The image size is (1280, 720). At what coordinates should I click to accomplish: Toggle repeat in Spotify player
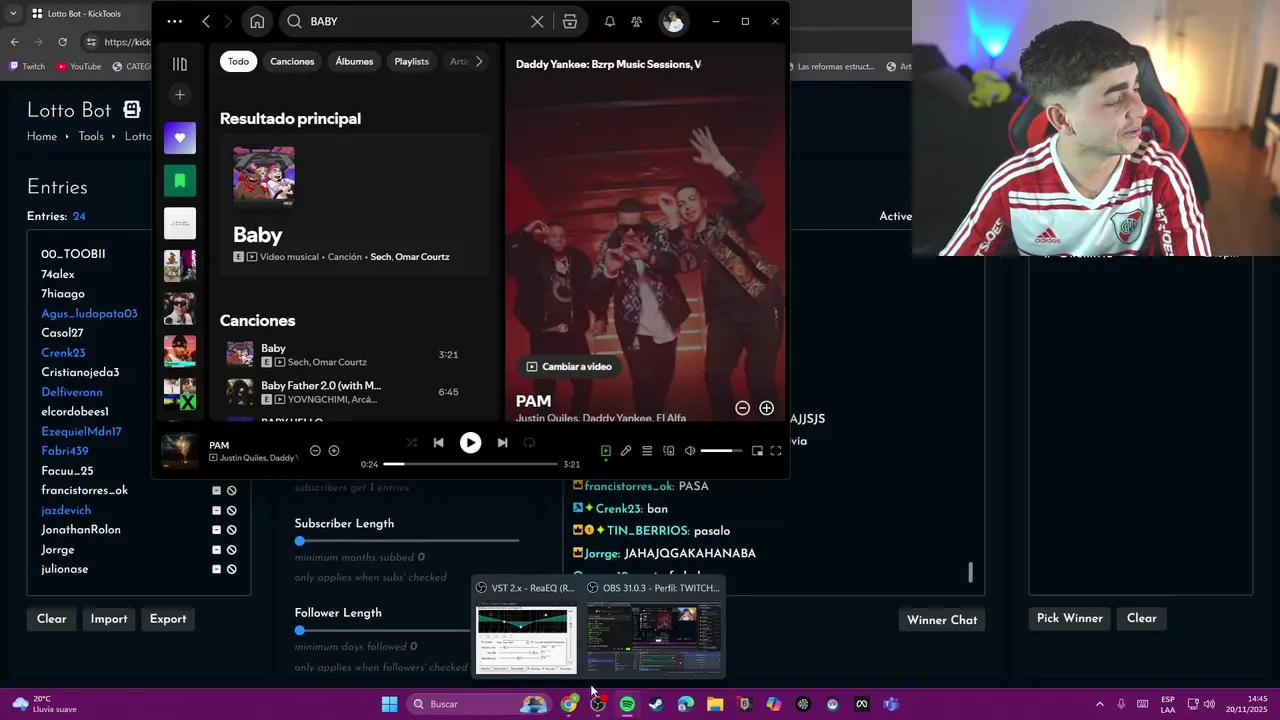[529, 443]
